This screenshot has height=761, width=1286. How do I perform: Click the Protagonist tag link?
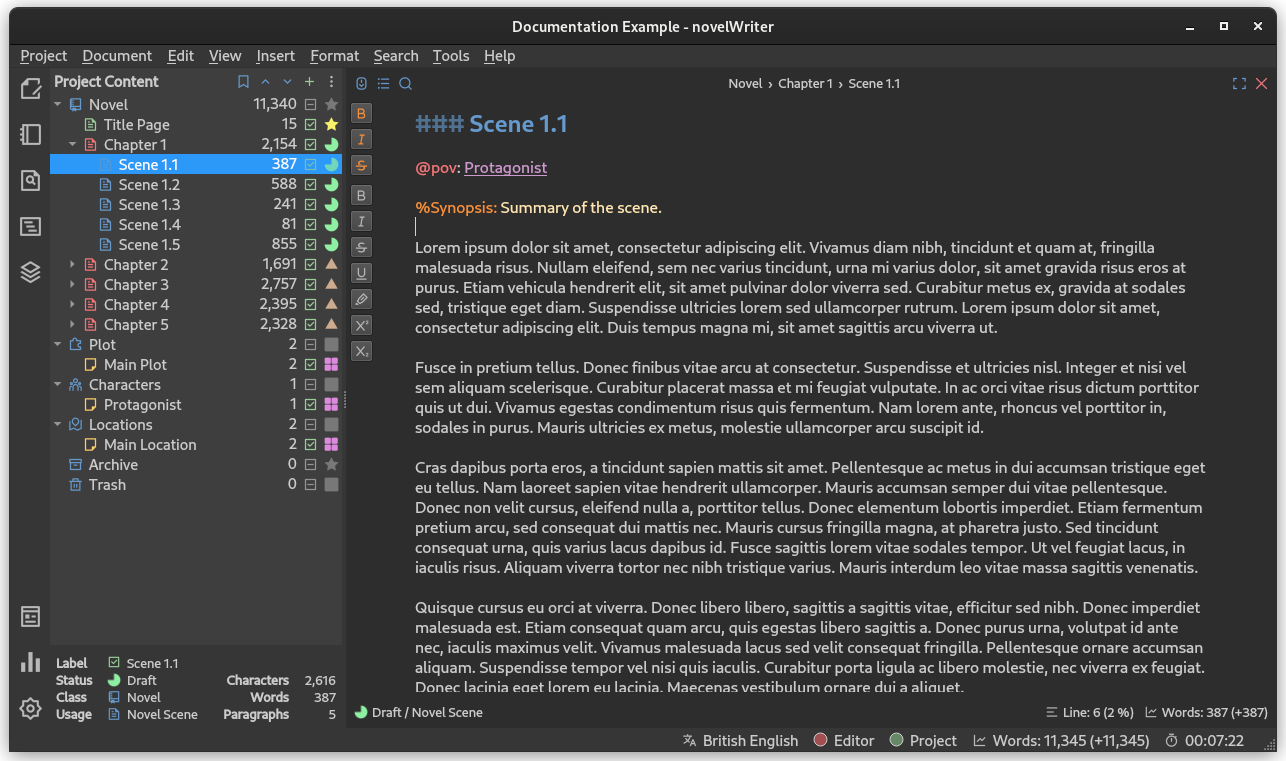click(x=505, y=168)
